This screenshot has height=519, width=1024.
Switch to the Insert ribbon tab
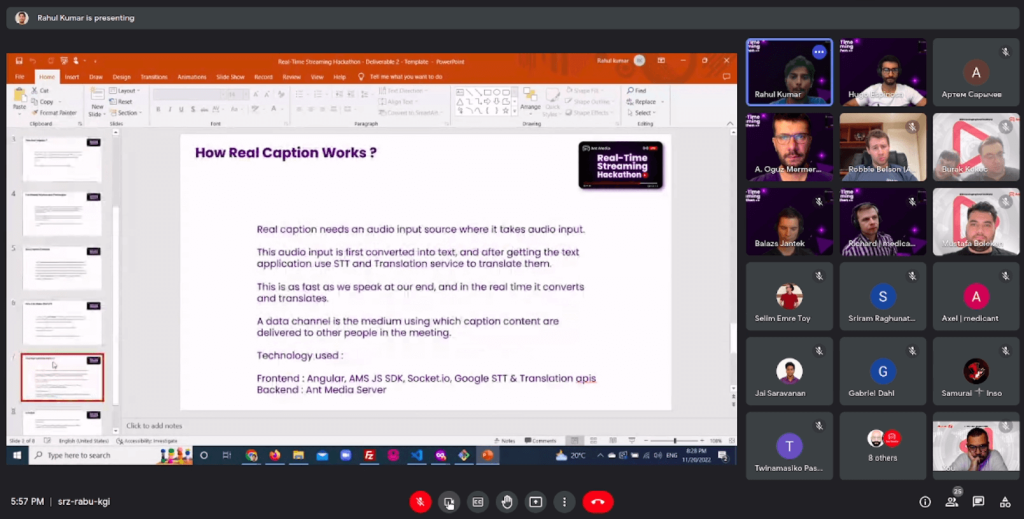(72, 77)
